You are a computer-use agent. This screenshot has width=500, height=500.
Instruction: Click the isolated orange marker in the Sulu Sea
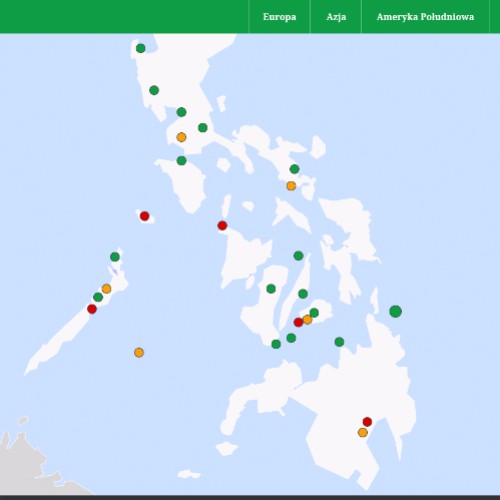coord(139,352)
